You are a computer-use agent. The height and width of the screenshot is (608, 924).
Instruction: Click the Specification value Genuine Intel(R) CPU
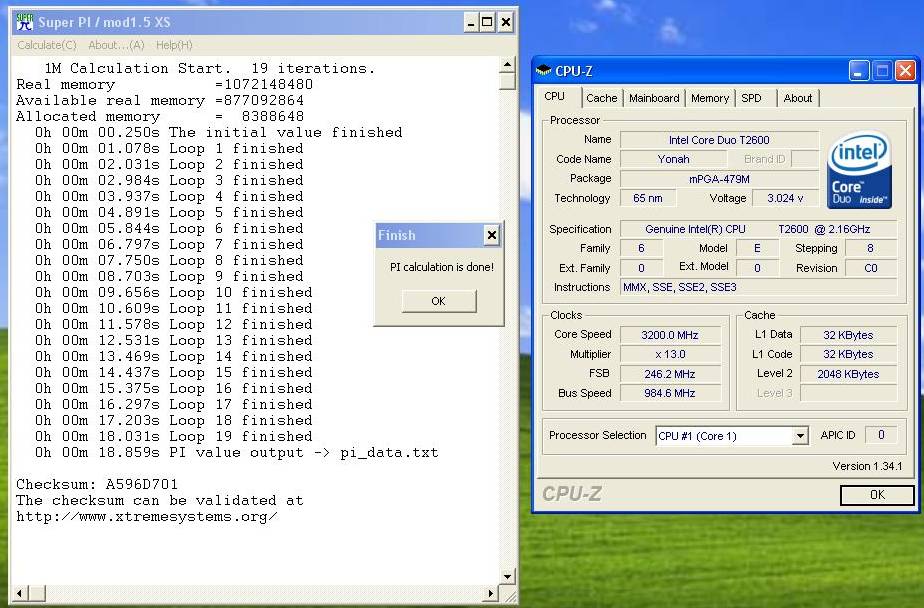pos(758,229)
